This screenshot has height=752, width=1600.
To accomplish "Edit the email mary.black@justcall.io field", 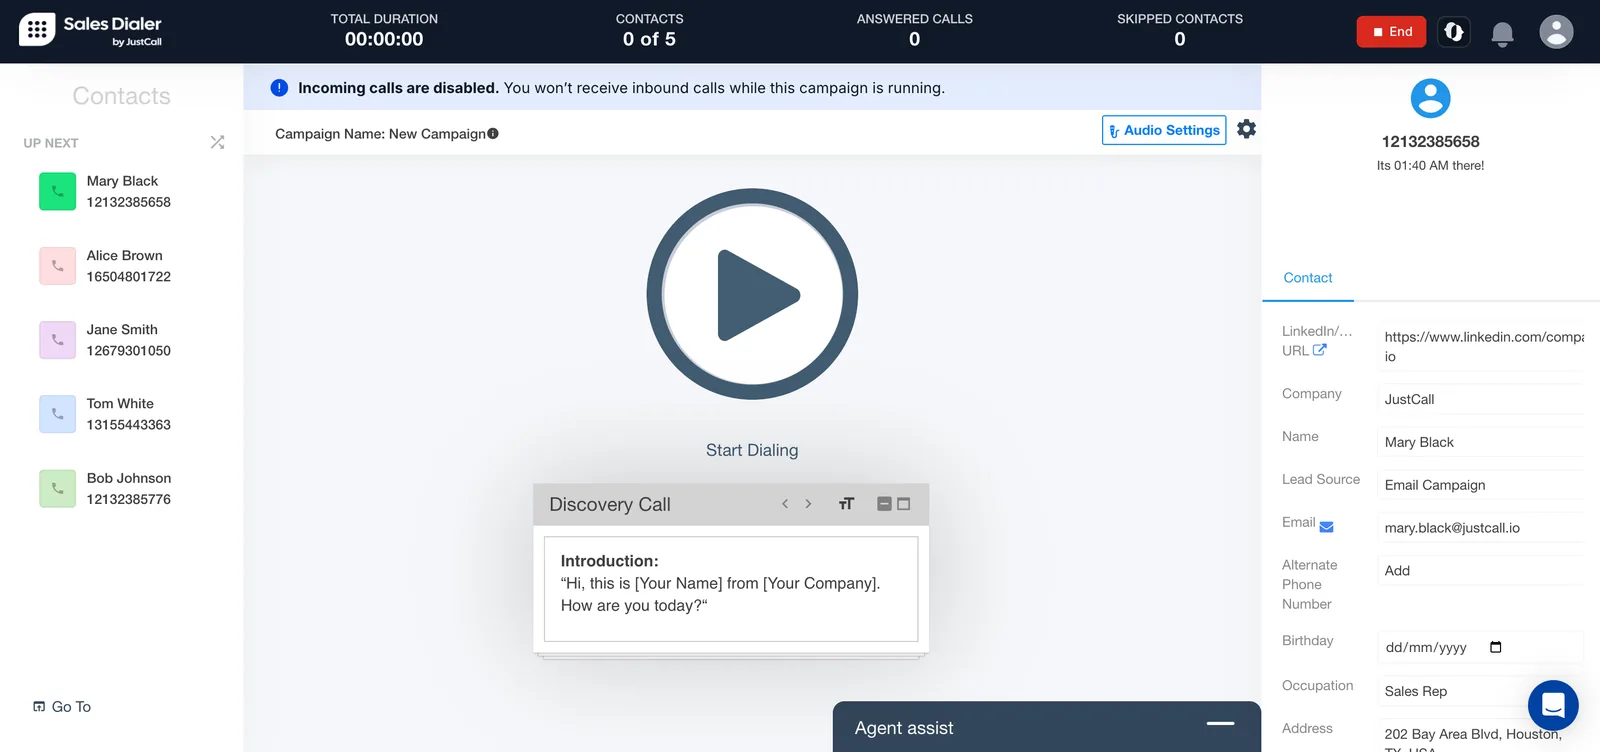I will (1480, 528).
